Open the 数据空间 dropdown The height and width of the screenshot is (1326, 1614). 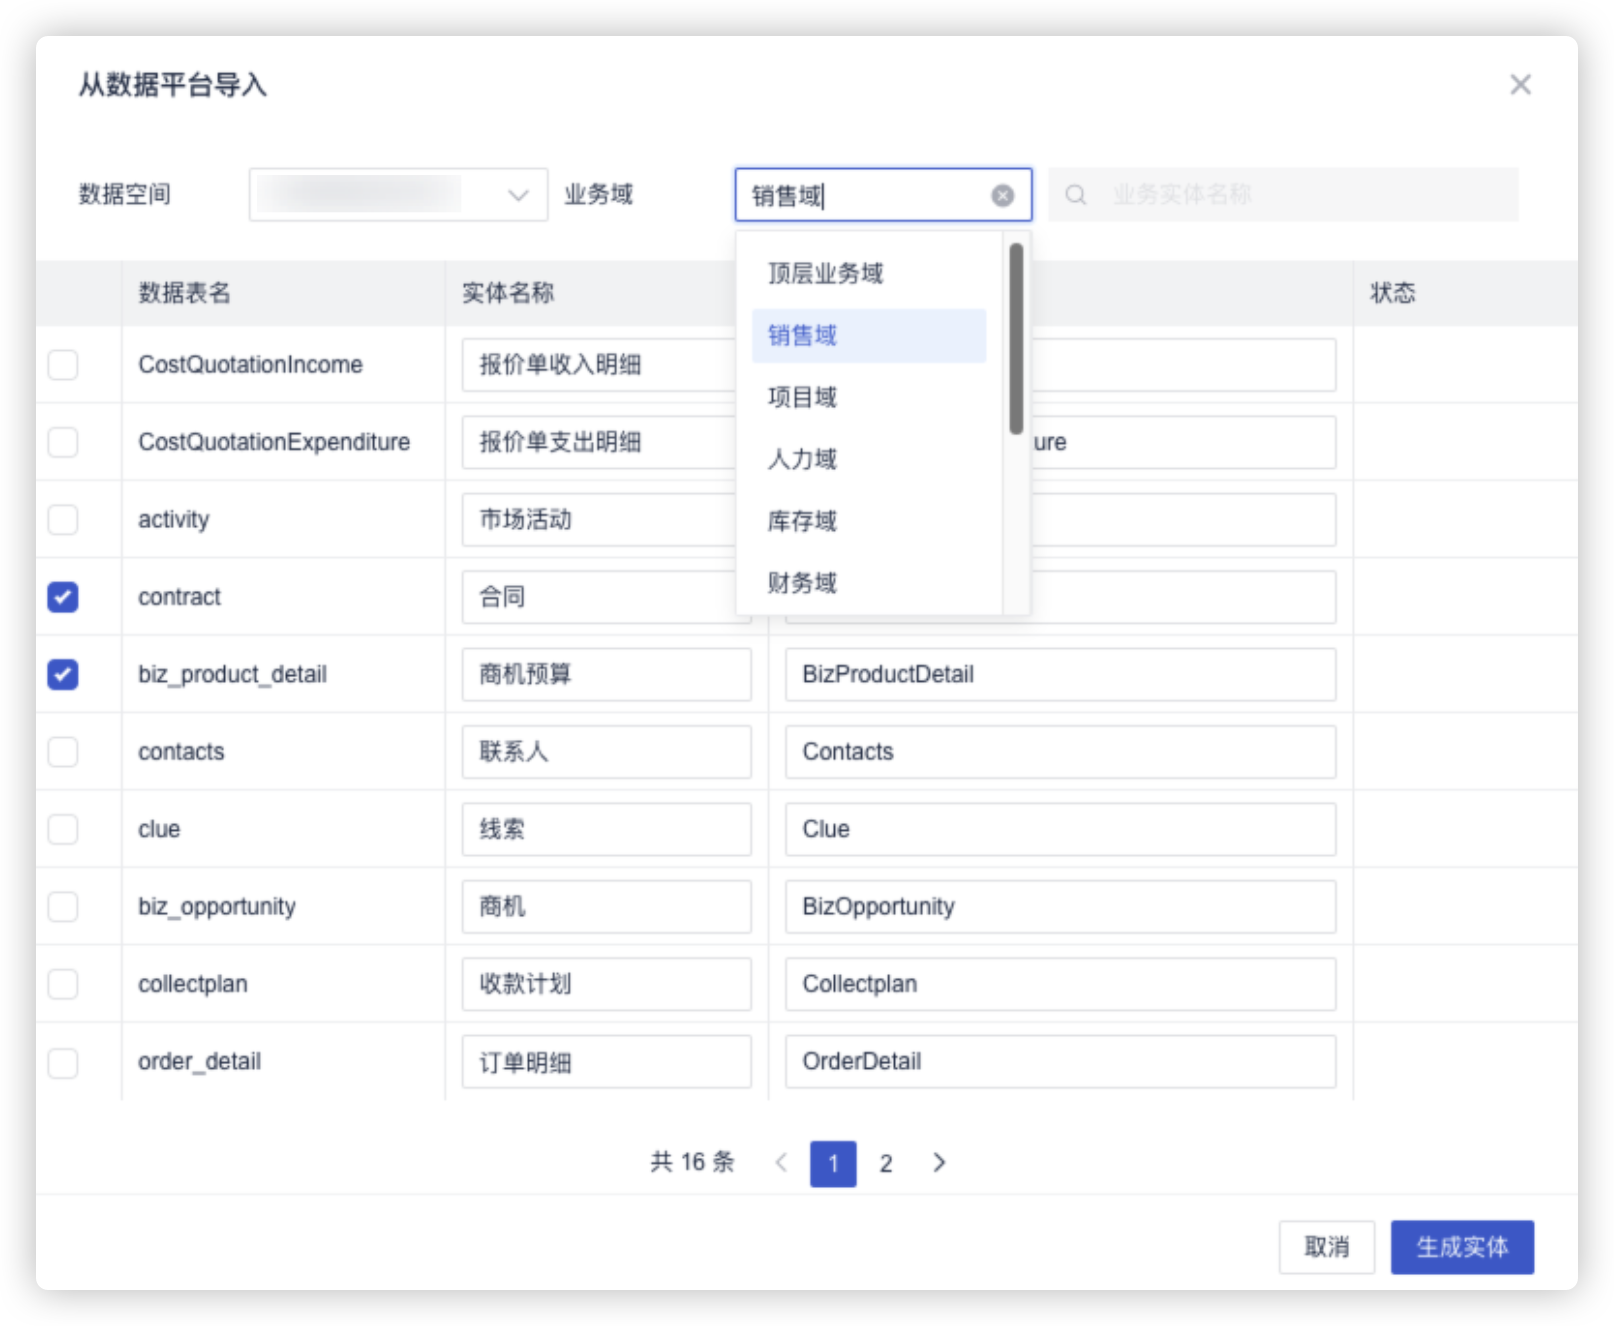(398, 195)
